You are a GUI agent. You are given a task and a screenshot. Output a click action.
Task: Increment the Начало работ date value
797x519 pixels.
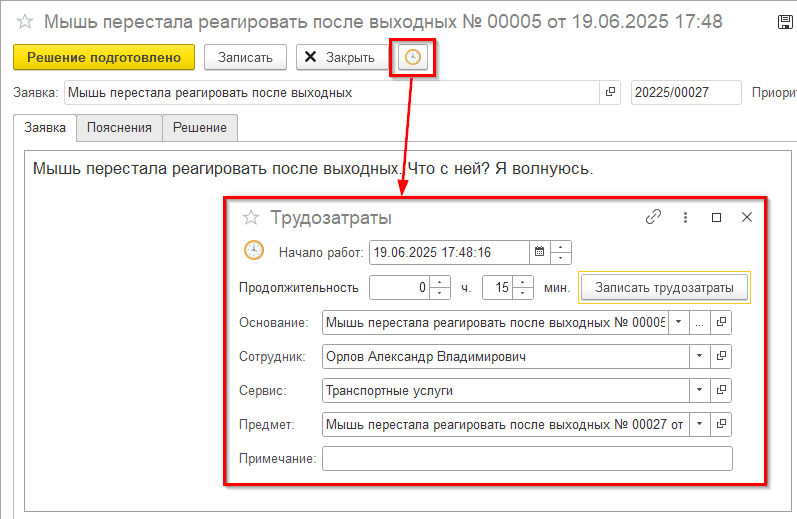[561, 247]
